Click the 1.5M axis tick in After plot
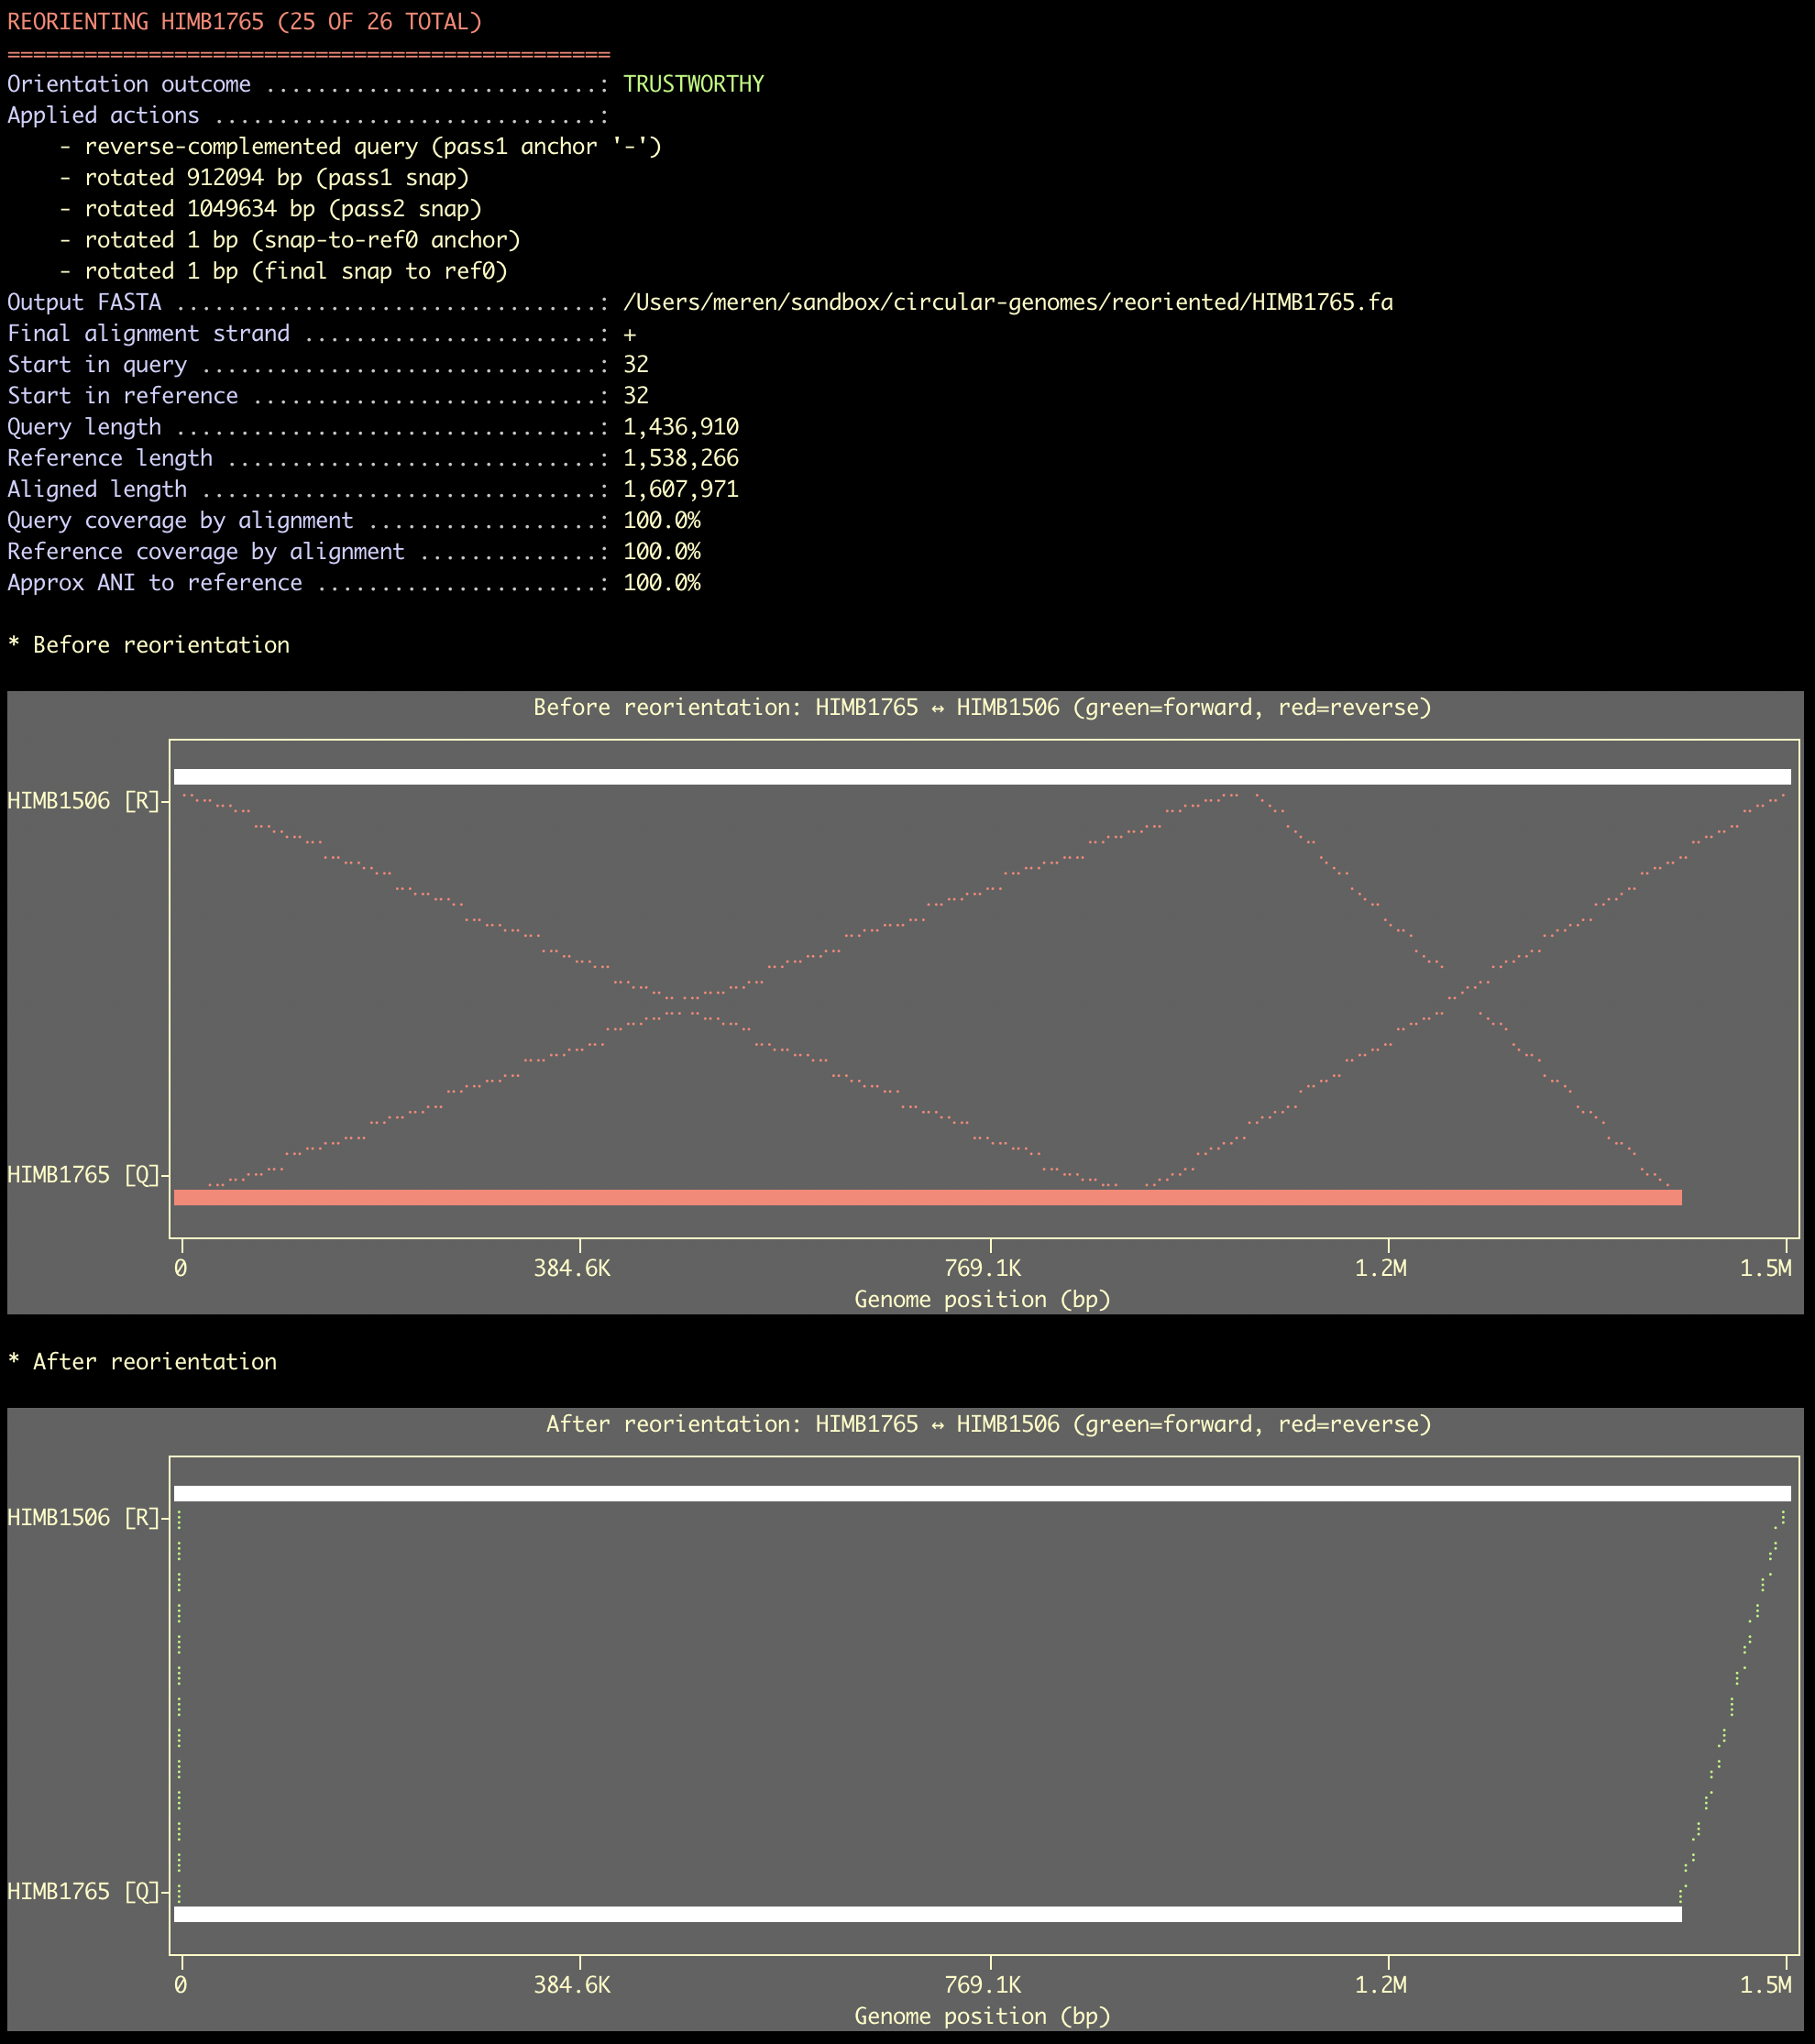Viewport: 1815px width, 2044px height. (x=1766, y=1985)
